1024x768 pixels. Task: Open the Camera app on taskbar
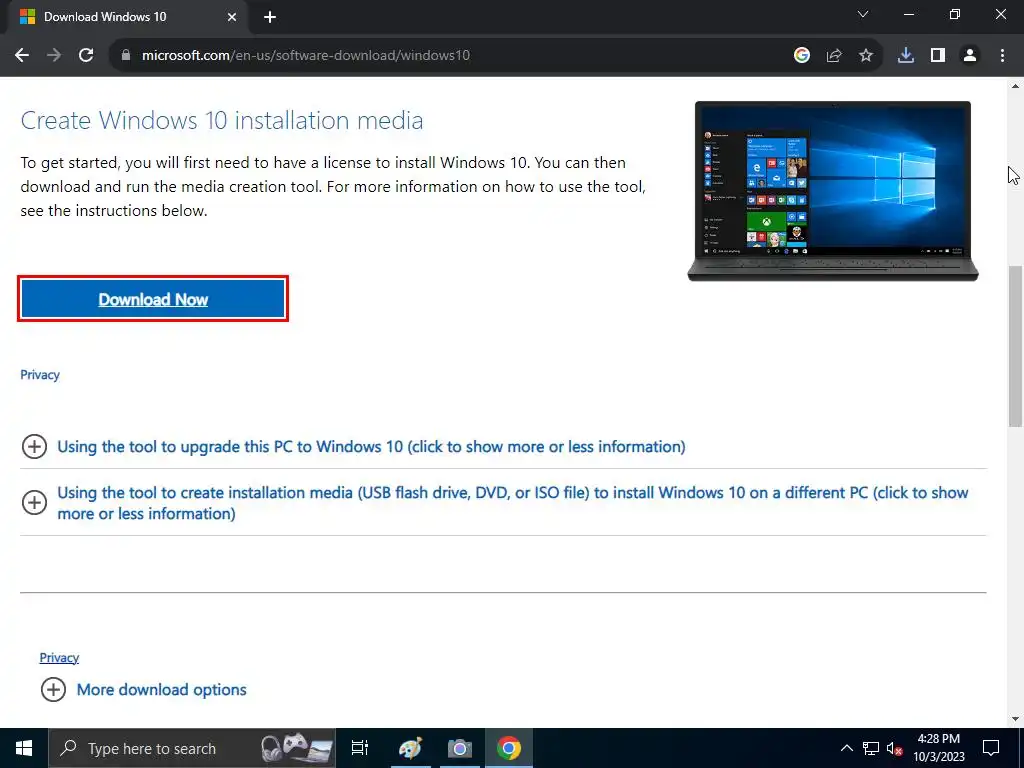click(459, 748)
